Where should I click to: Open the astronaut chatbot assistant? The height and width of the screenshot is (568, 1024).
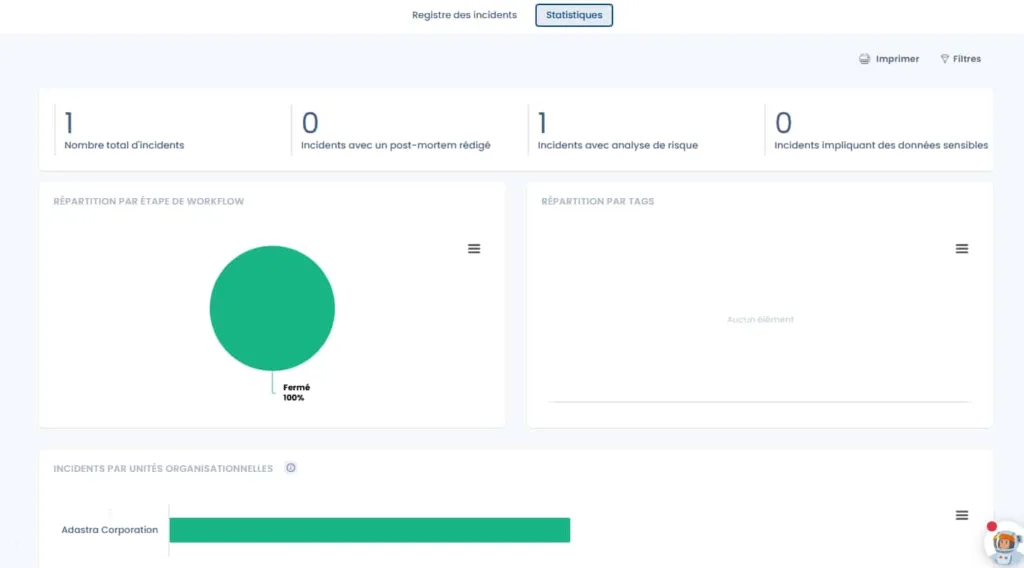click(1003, 544)
